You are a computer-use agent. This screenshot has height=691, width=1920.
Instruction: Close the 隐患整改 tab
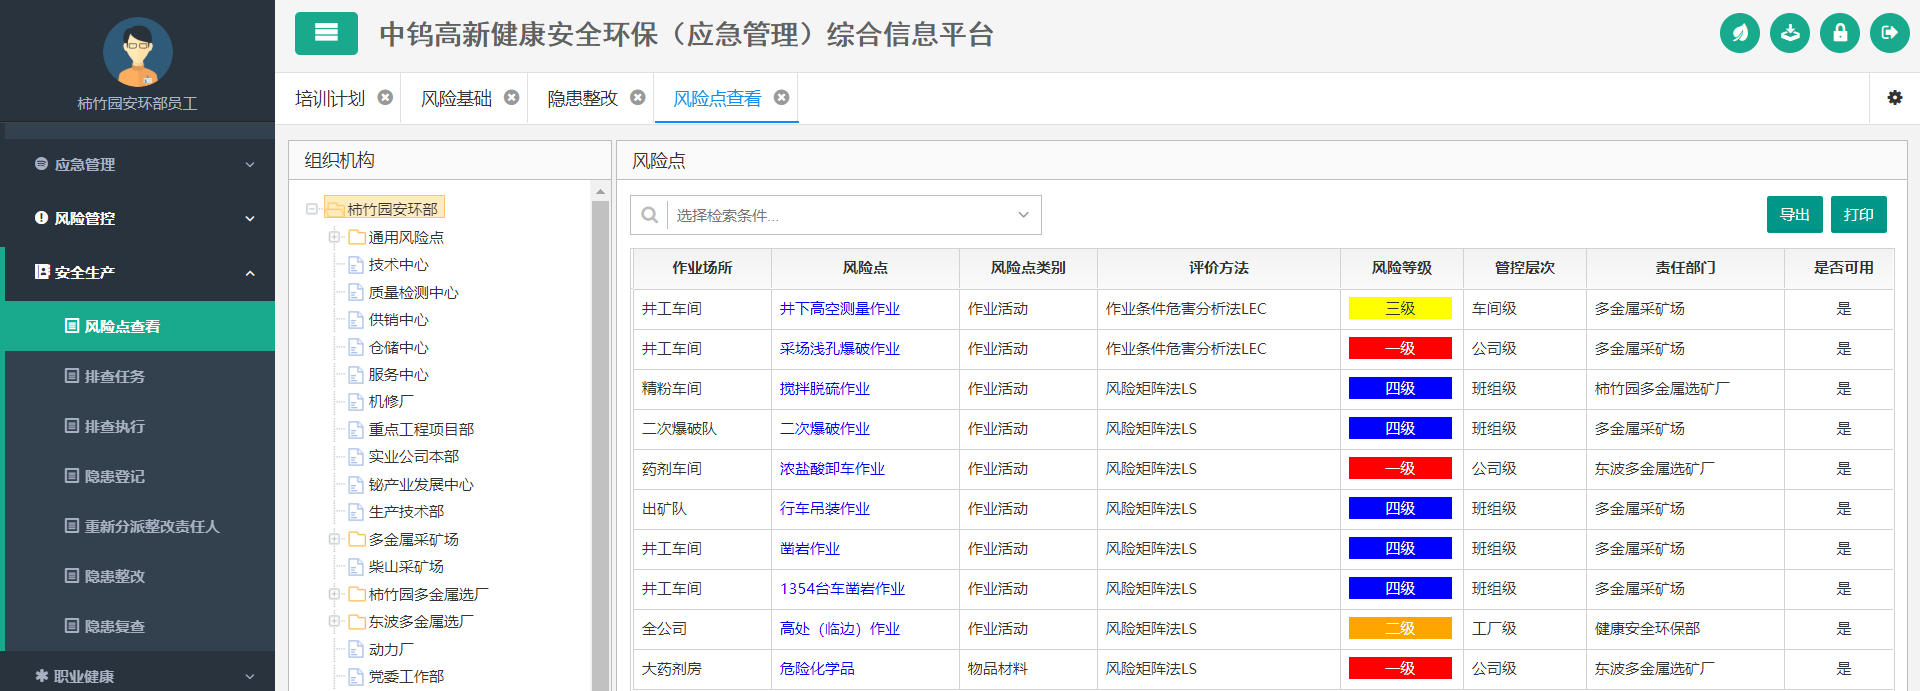click(637, 98)
